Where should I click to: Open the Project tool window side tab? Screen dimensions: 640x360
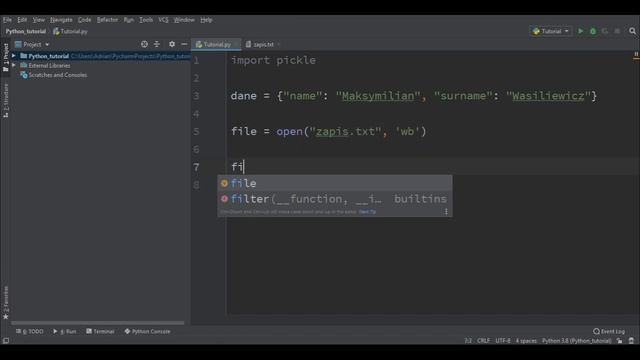[x=6, y=57]
